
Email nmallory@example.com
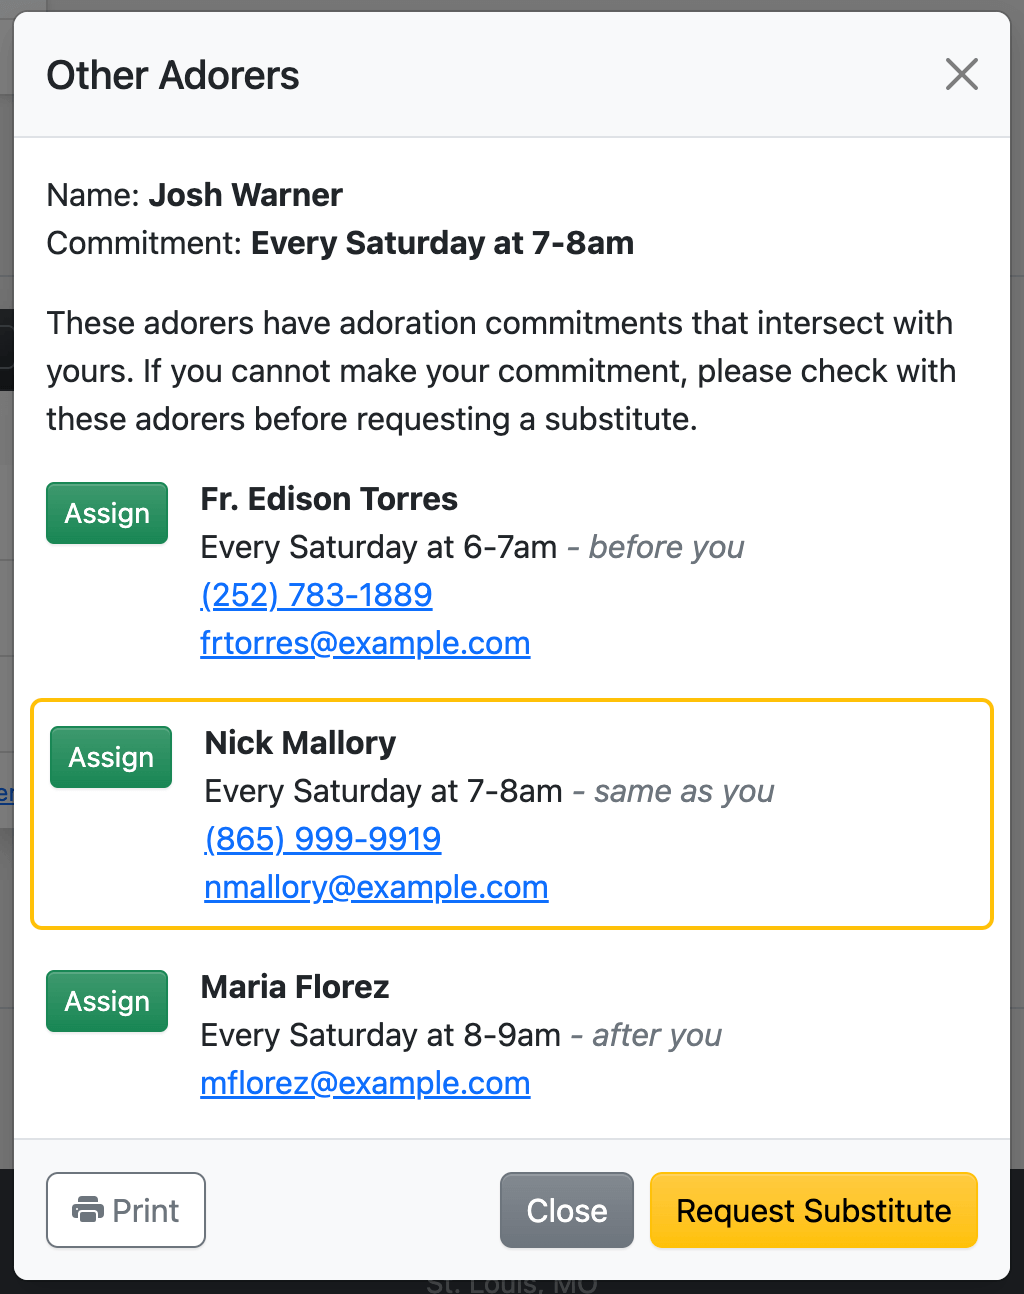click(376, 887)
